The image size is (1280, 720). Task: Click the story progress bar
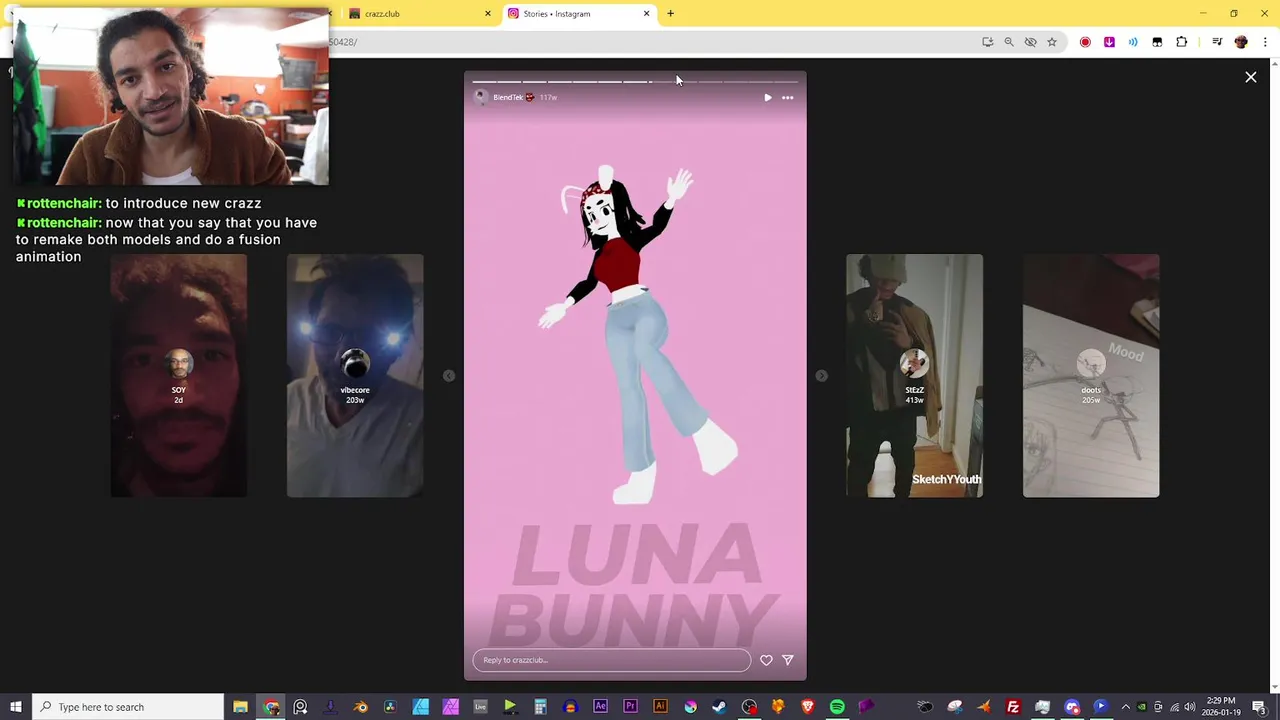[x=635, y=82]
